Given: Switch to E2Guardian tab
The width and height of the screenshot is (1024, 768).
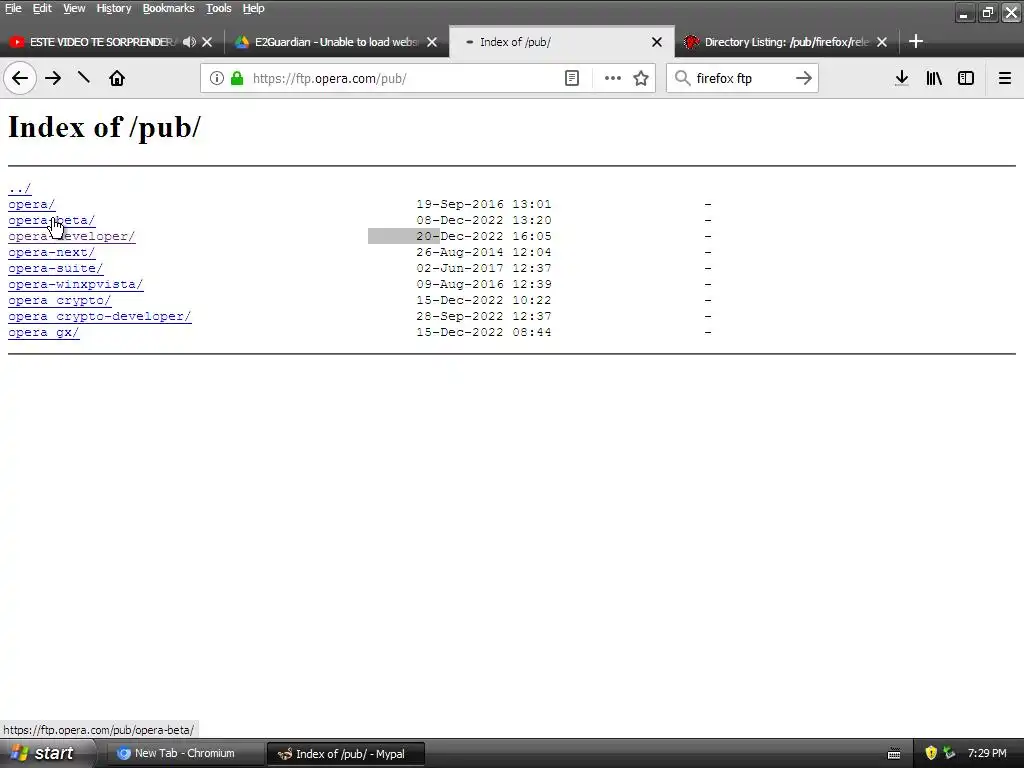Looking at the screenshot, I should point(336,42).
